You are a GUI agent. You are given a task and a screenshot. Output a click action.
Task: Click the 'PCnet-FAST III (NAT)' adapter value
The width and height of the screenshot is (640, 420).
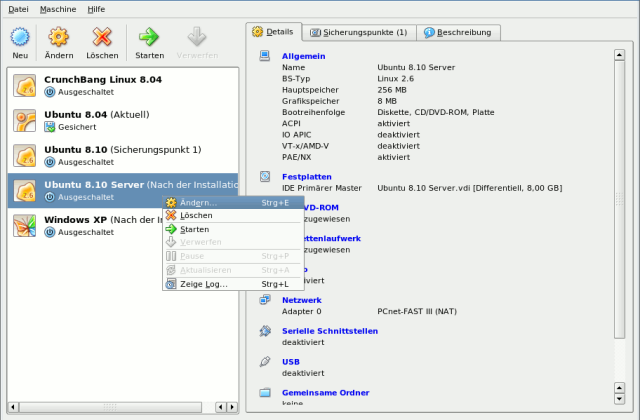[x=417, y=311]
